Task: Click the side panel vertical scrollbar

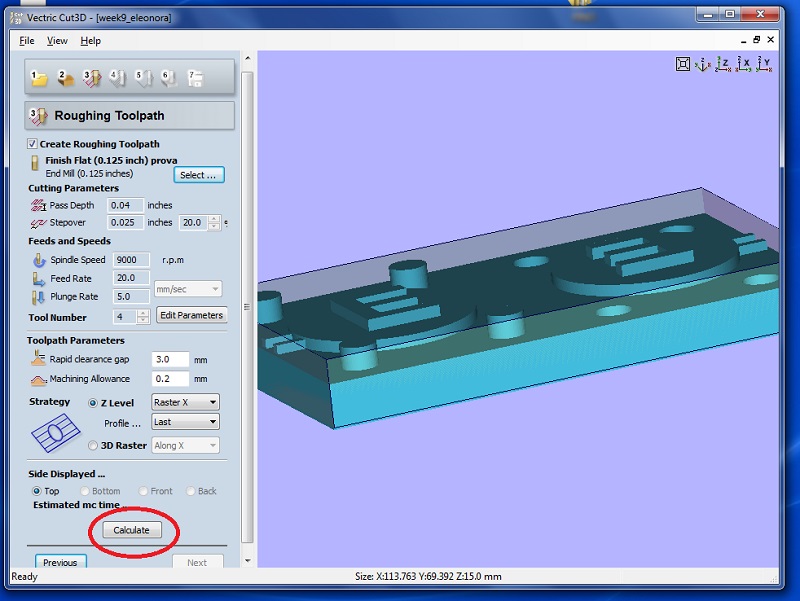Action: [247, 306]
